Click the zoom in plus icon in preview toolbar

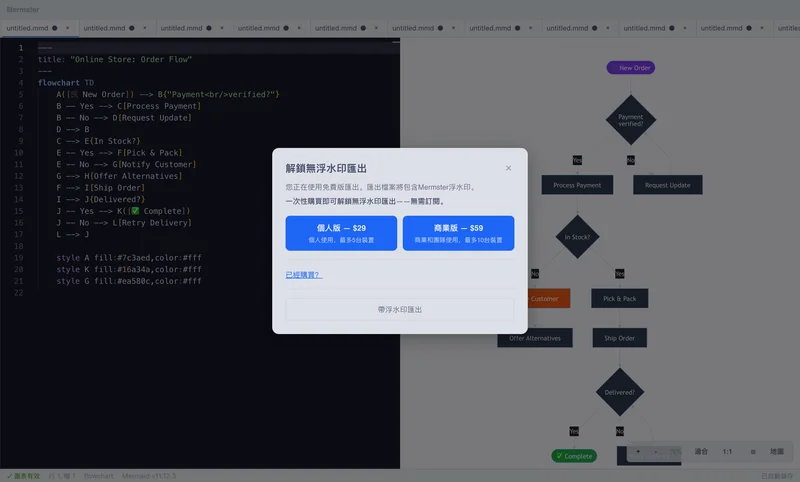click(x=638, y=451)
